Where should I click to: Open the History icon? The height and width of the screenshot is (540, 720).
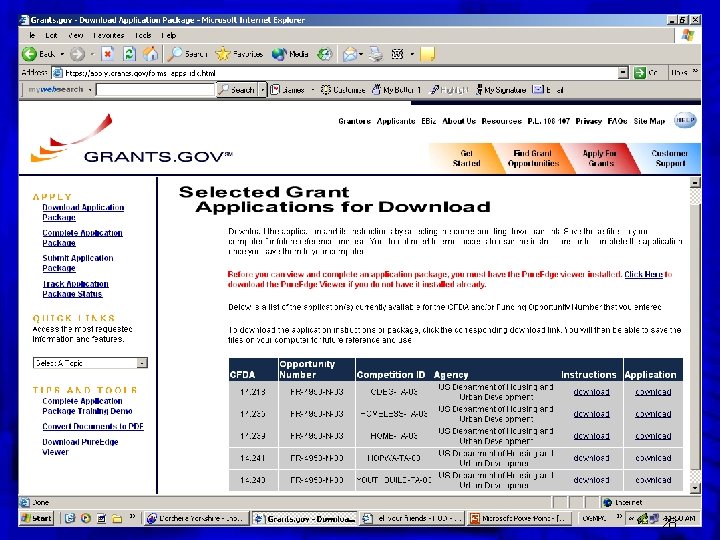click(325, 54)
